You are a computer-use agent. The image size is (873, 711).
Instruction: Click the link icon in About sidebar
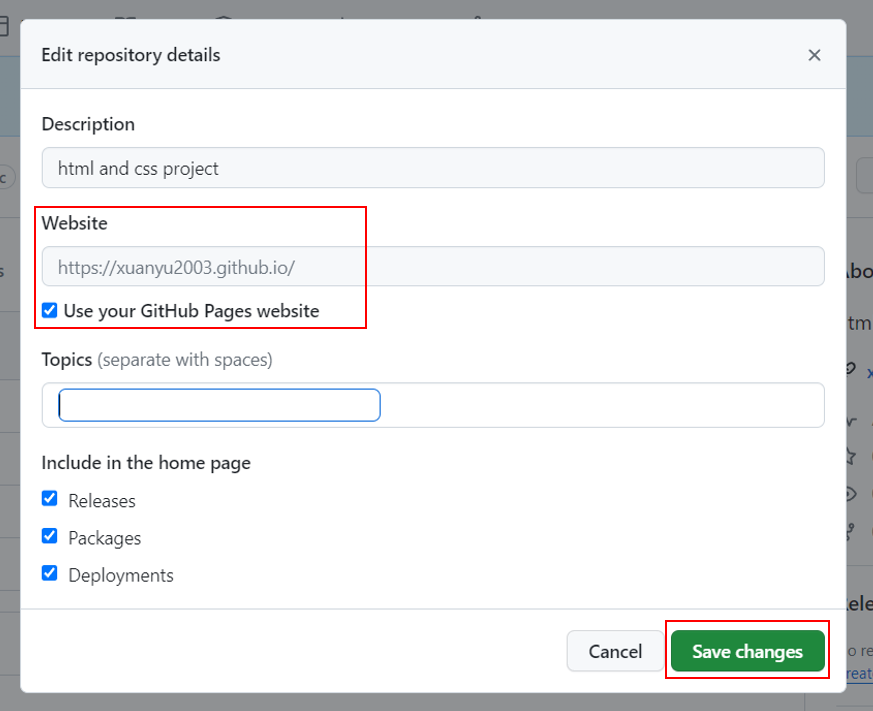(x=852, y=369)
